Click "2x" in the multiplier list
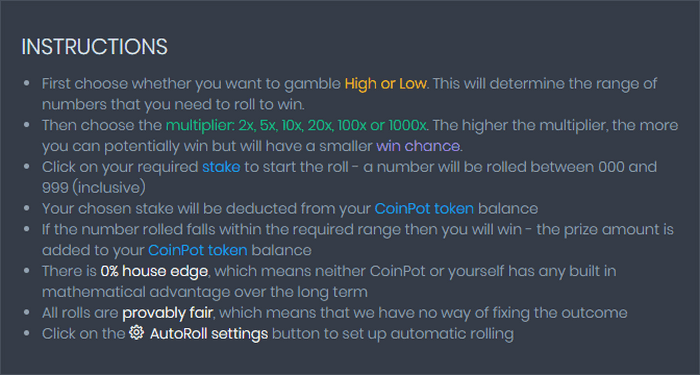Image resolution: width=700 pixels, height=375 pixels. click(246, 125)
